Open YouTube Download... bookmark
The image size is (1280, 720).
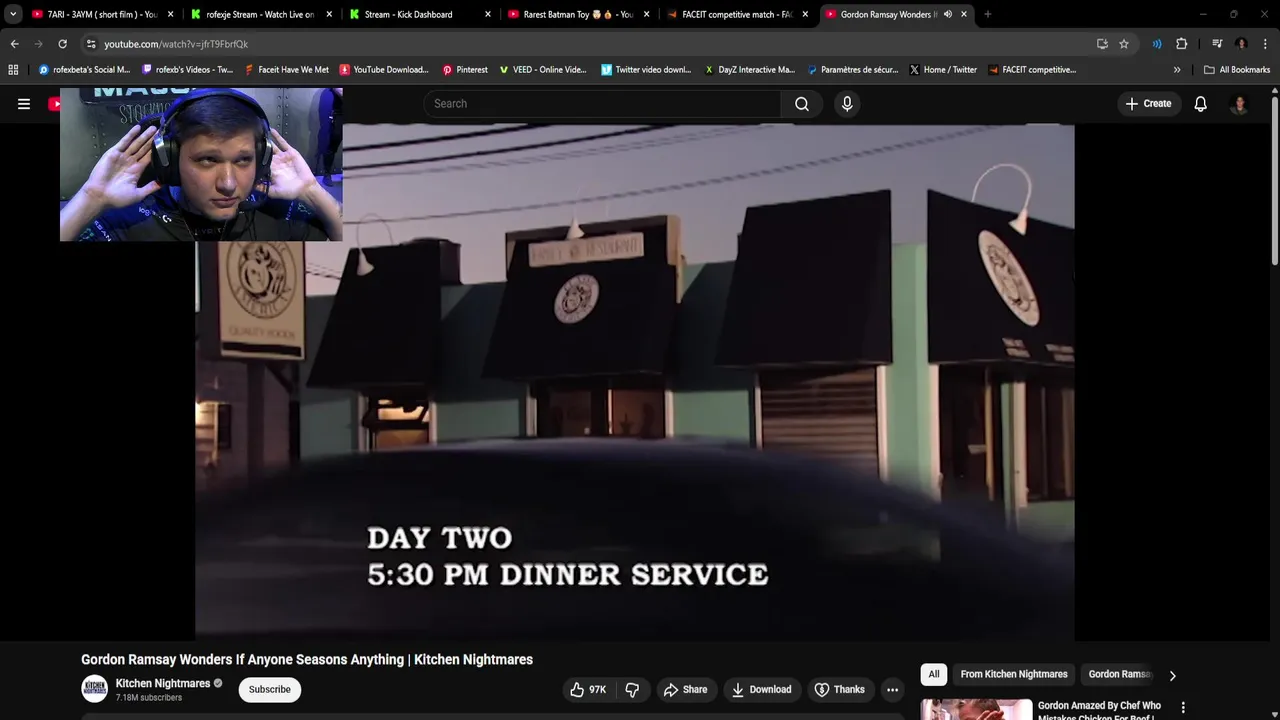(384, 70)
